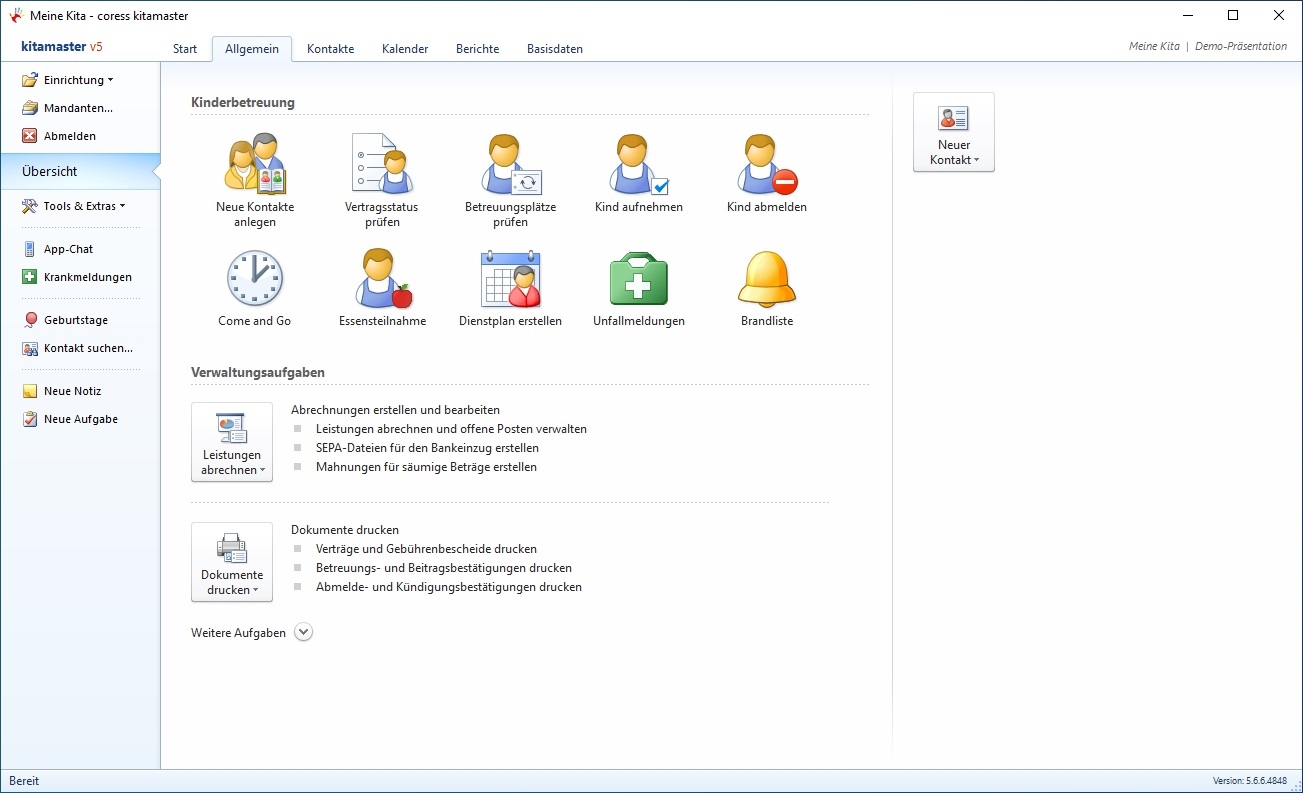Select Übersicht in the sidebar
The height and width of the screenshot is (793, 1303).
tap(80, 171)
